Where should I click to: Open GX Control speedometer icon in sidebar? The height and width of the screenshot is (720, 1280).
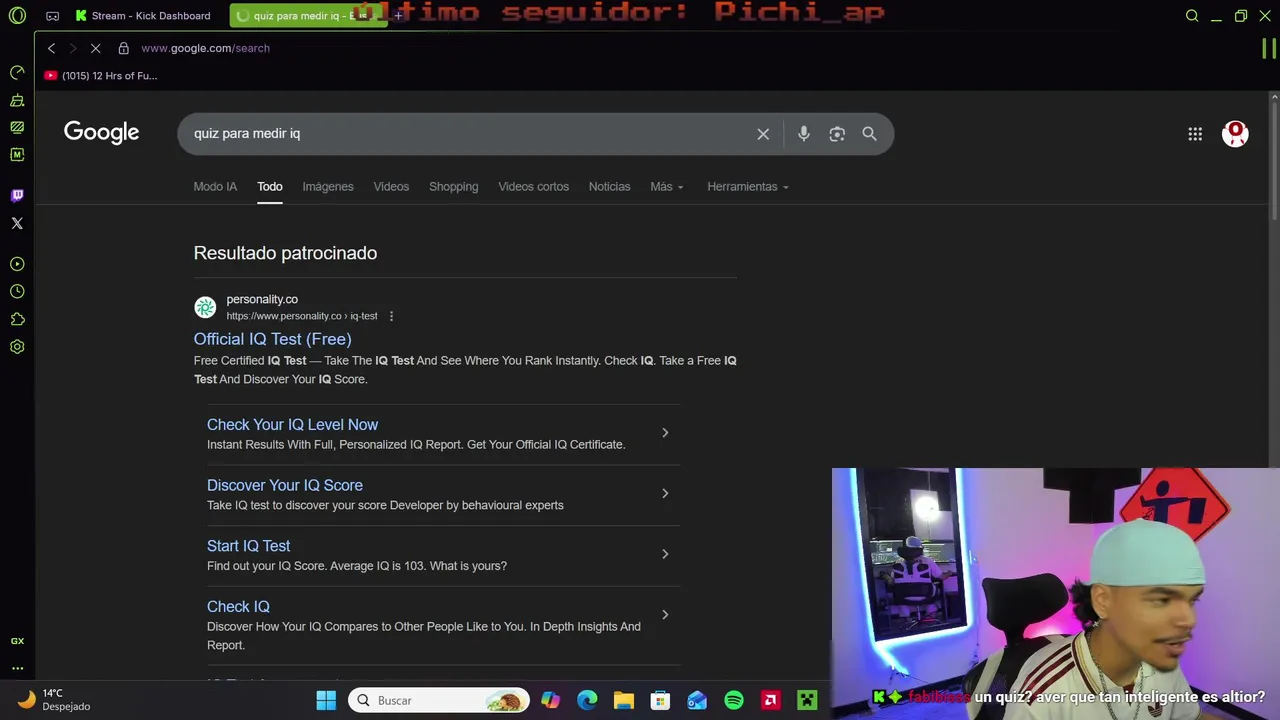pyautogui.click(x=17, y=73)
